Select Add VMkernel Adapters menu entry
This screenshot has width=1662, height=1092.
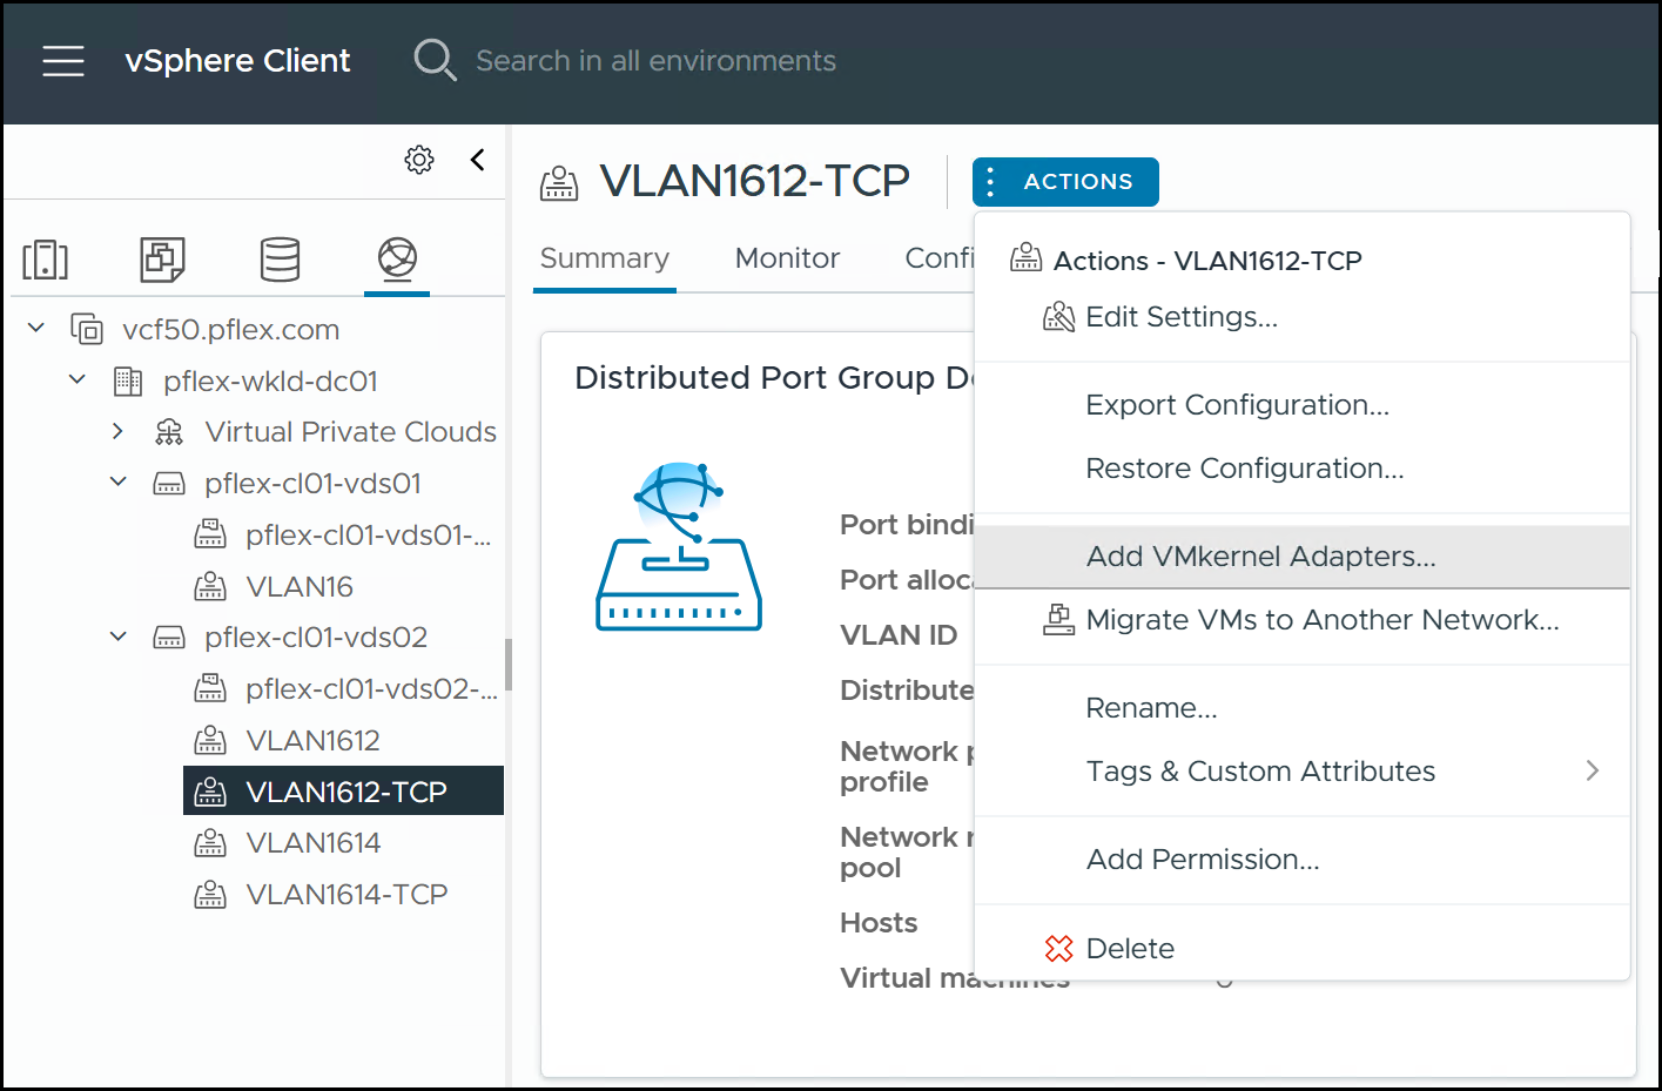(1302, 557)
